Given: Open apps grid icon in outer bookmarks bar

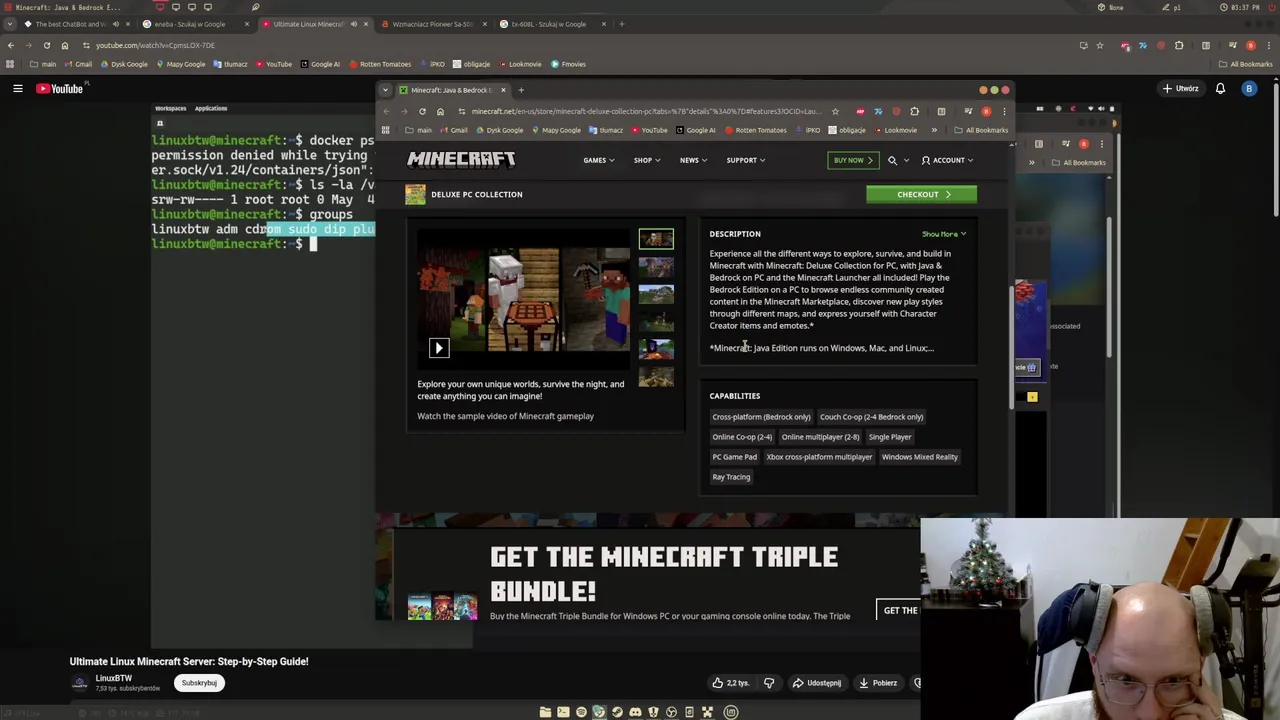Looking at the screenshot, I should [x=10, y=64].
